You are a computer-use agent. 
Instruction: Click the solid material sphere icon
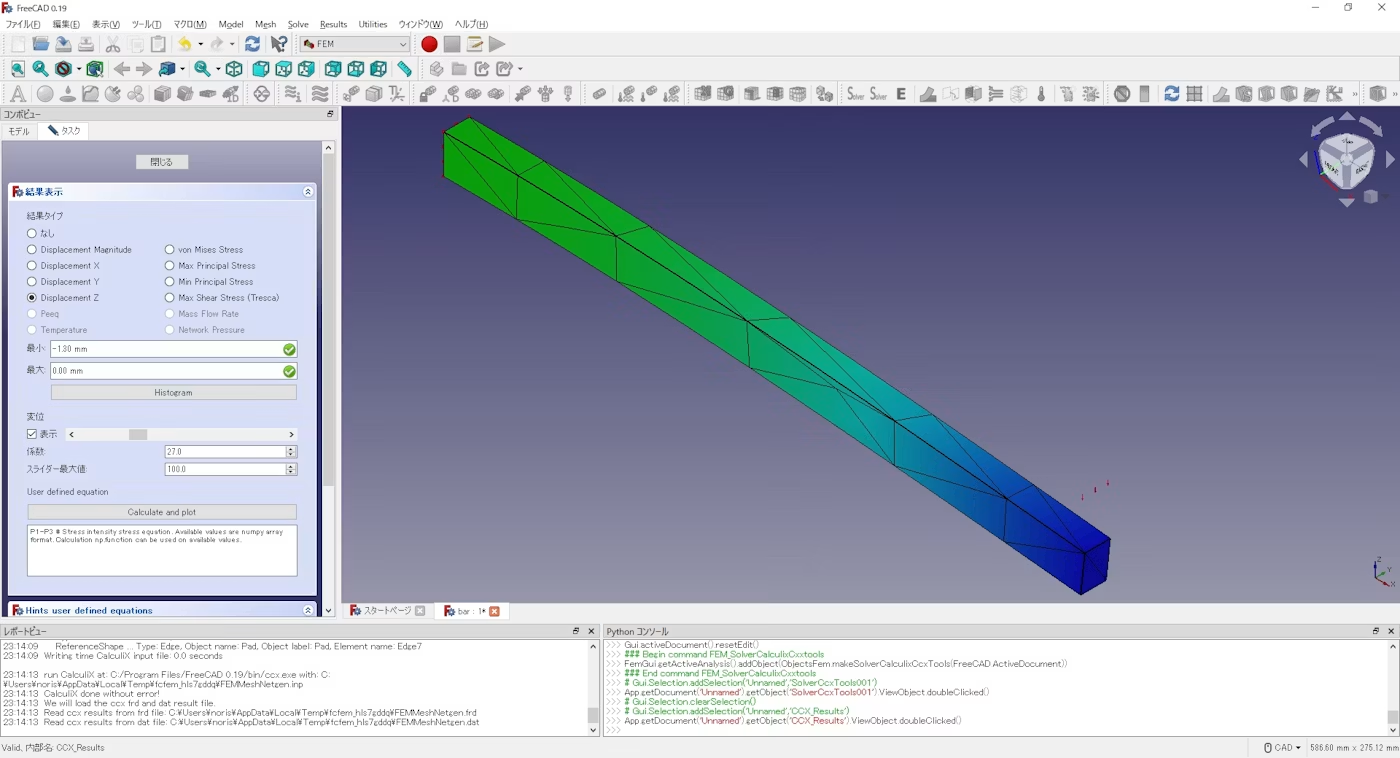point(44,94)
